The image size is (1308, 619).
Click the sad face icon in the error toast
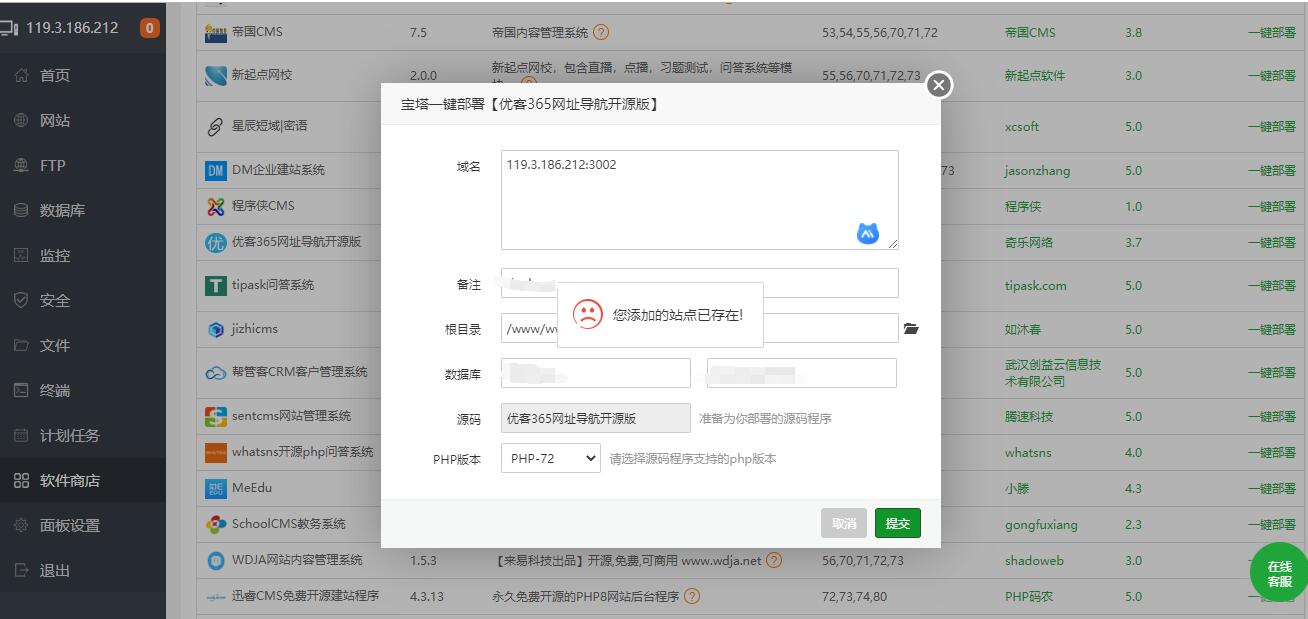coord(588,314)
